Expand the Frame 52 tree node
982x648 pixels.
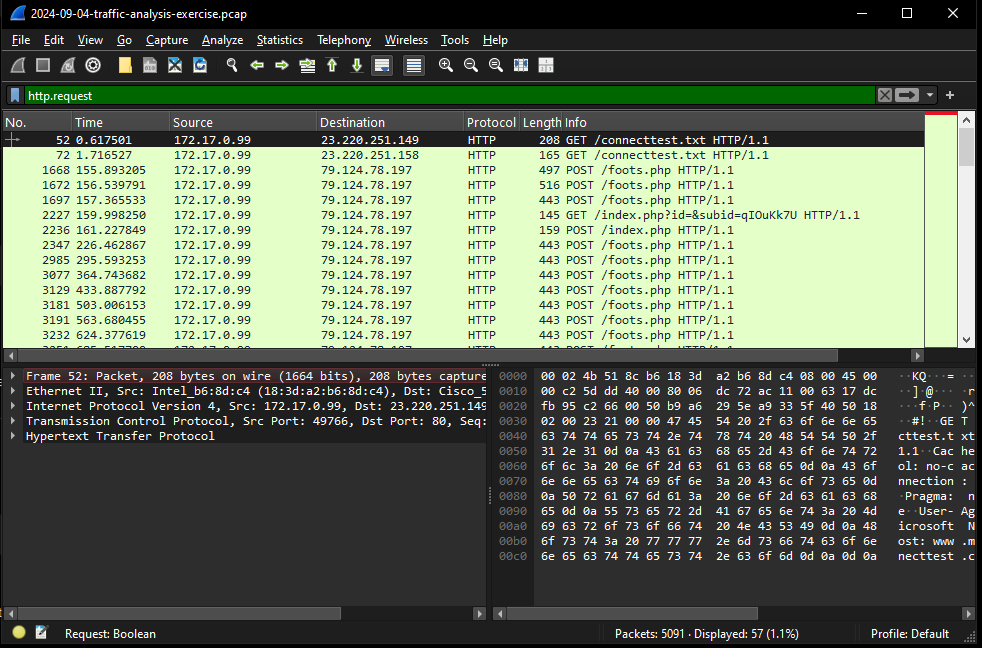(13, 376)
